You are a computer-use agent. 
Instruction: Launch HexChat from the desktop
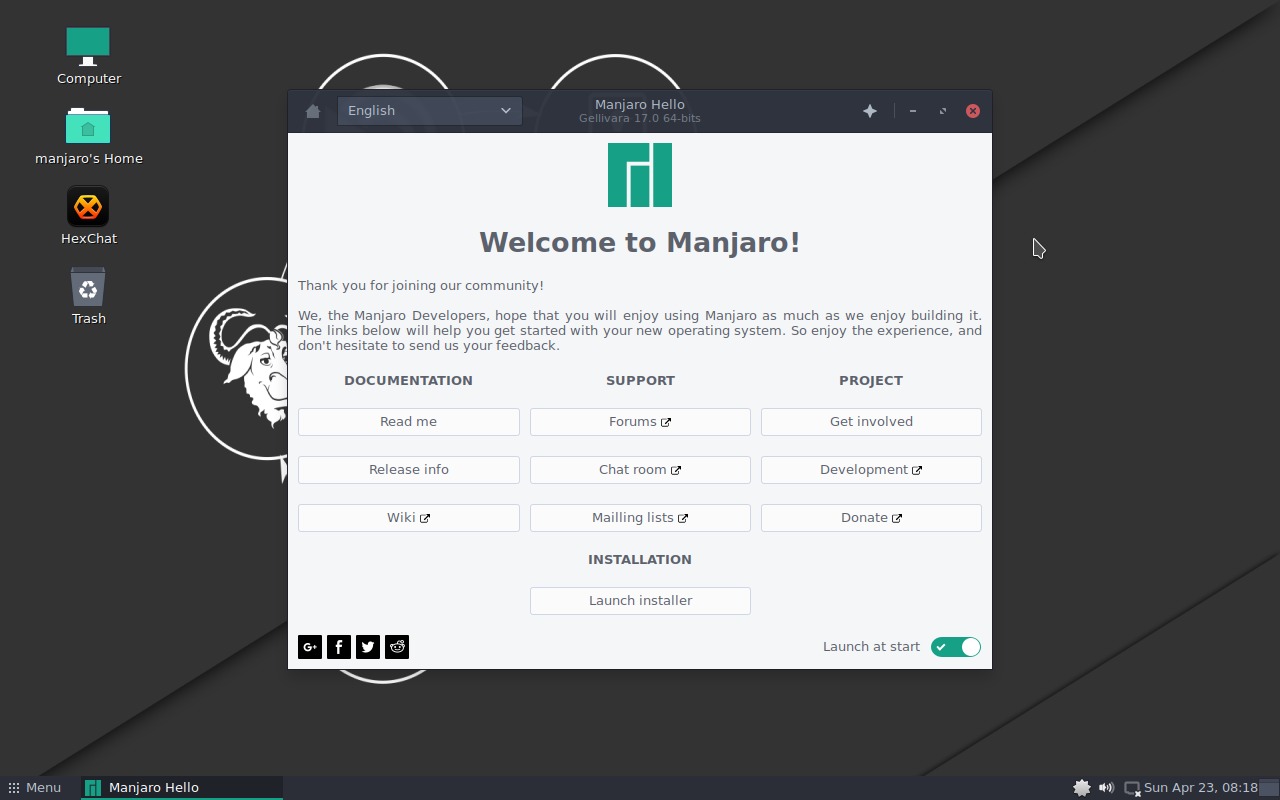(x=88, y=206)
